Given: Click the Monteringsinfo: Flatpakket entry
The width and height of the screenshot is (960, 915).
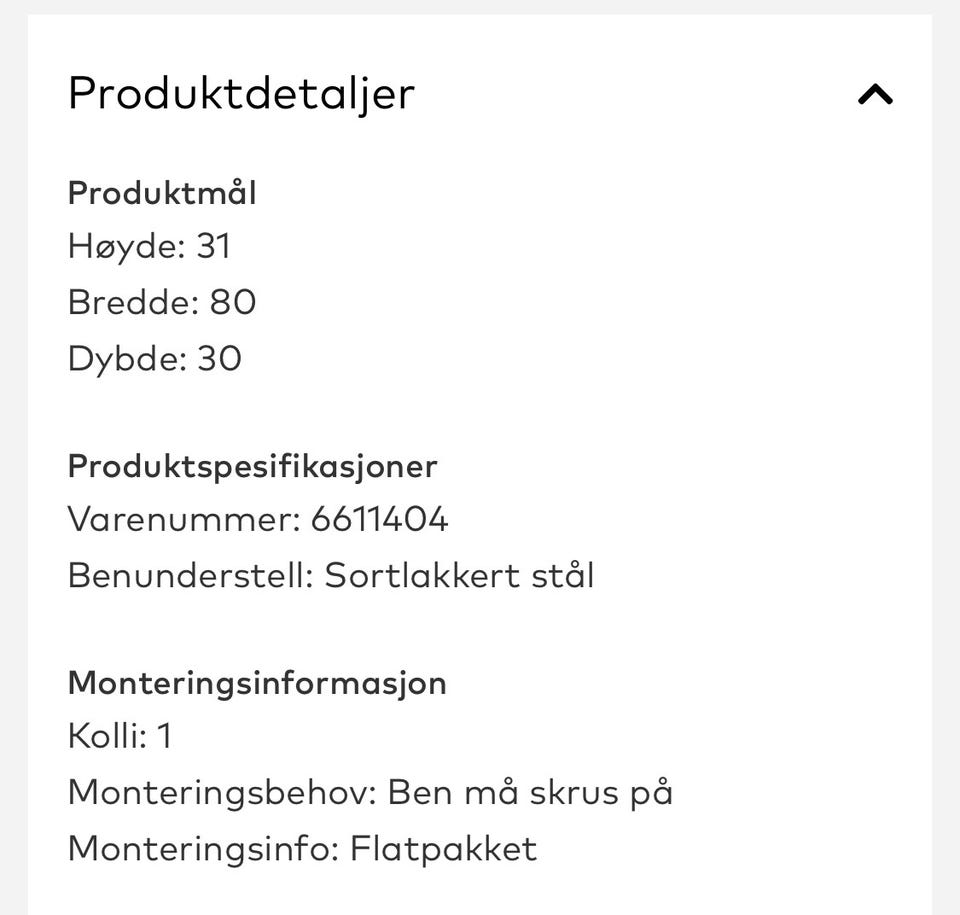Looking at the screenshot, I should click(x=302, y=848).
